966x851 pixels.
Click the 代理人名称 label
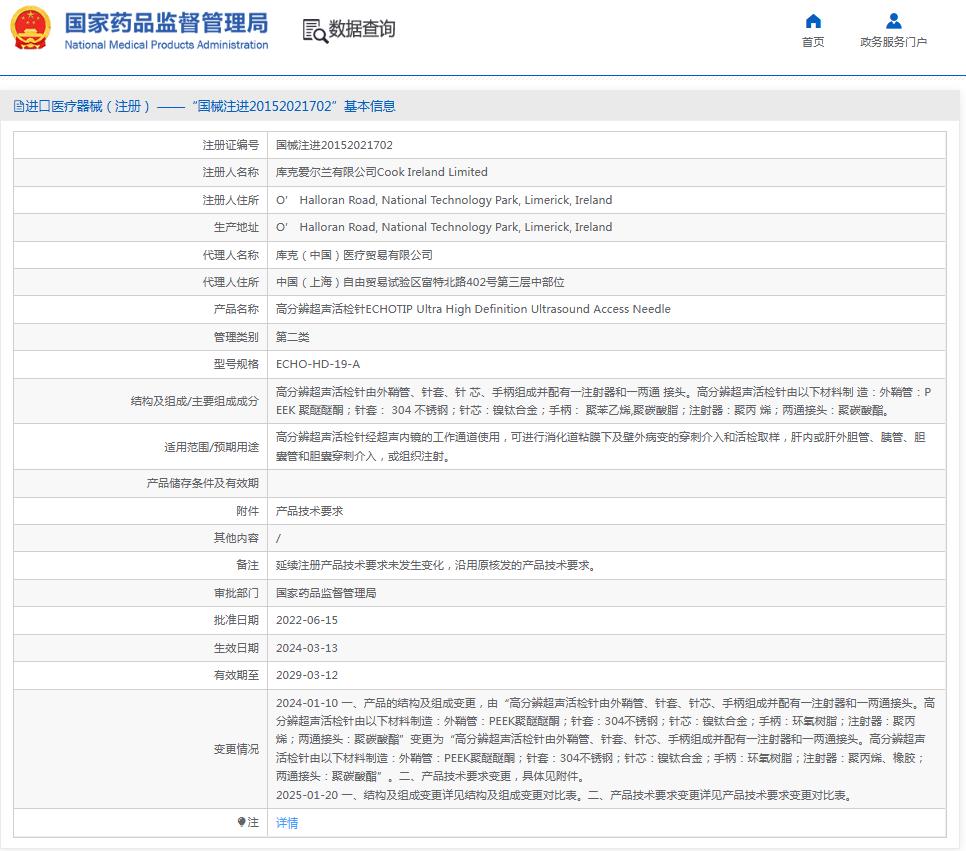tap(230, 254)
